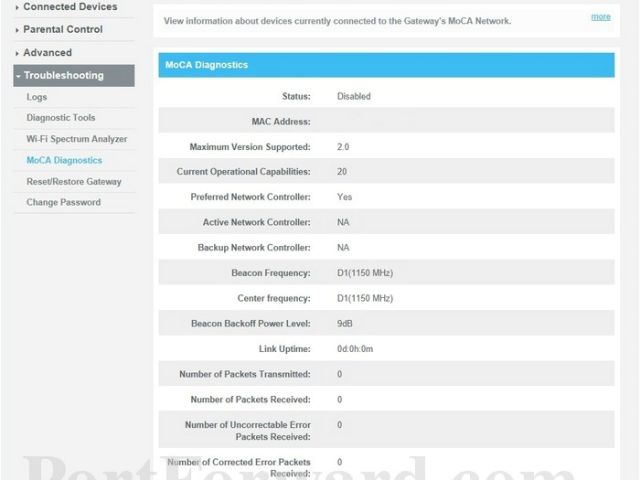
Task: Click the "more" link
Action: click(x=600, y=17)
